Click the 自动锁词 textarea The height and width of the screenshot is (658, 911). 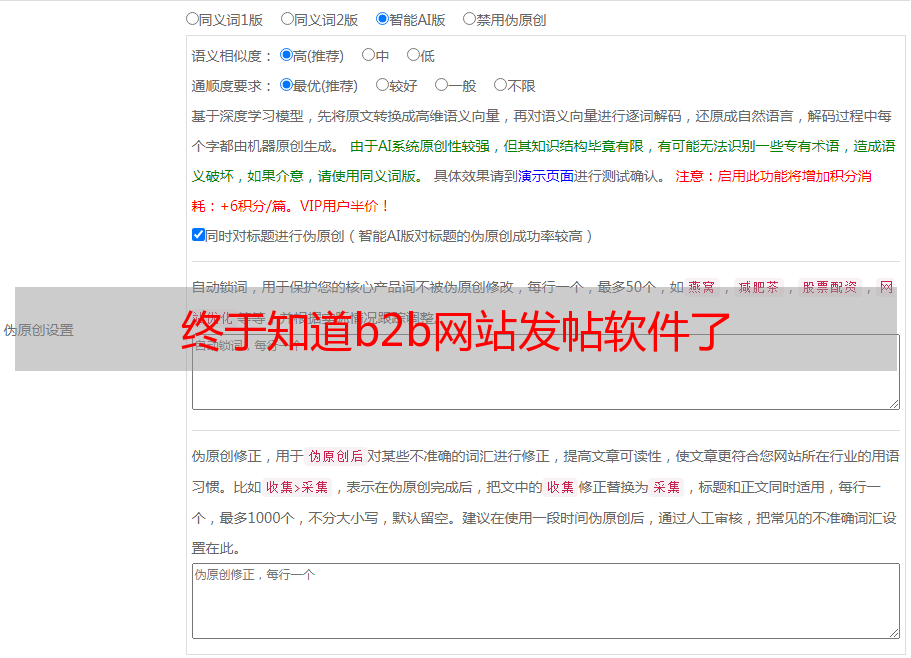(x=546, y=372)
